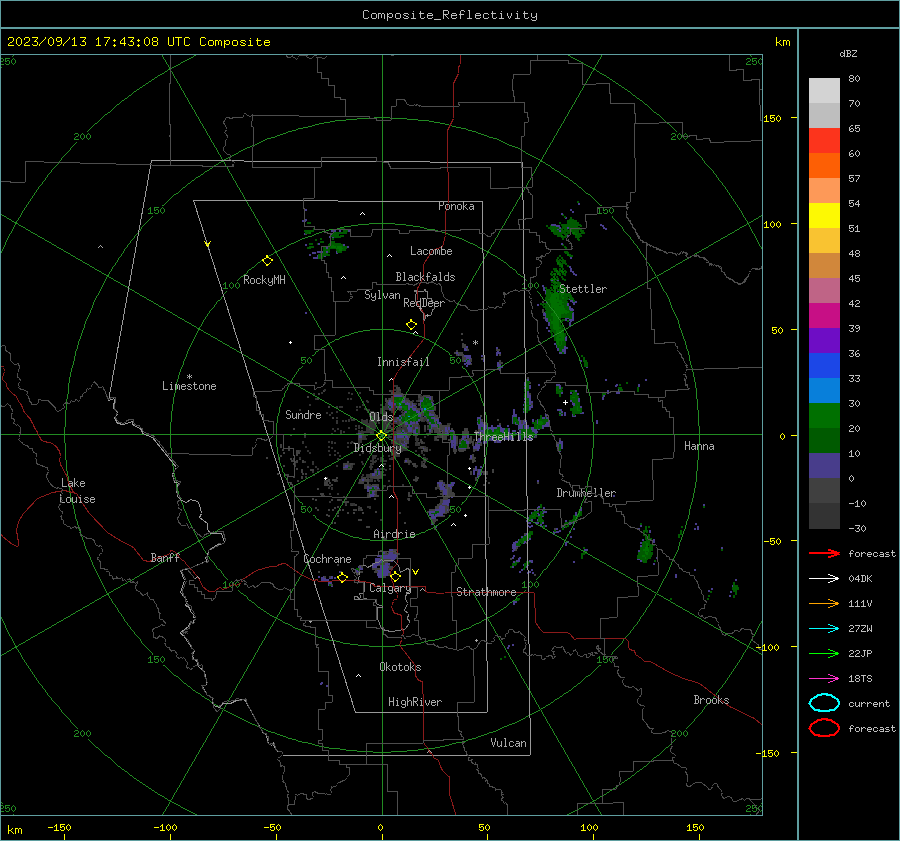The height and width of the screenshot is (841, 900).
Task: Click the Brooks city label
Action: pyautogui.click(x=711, y=700)
